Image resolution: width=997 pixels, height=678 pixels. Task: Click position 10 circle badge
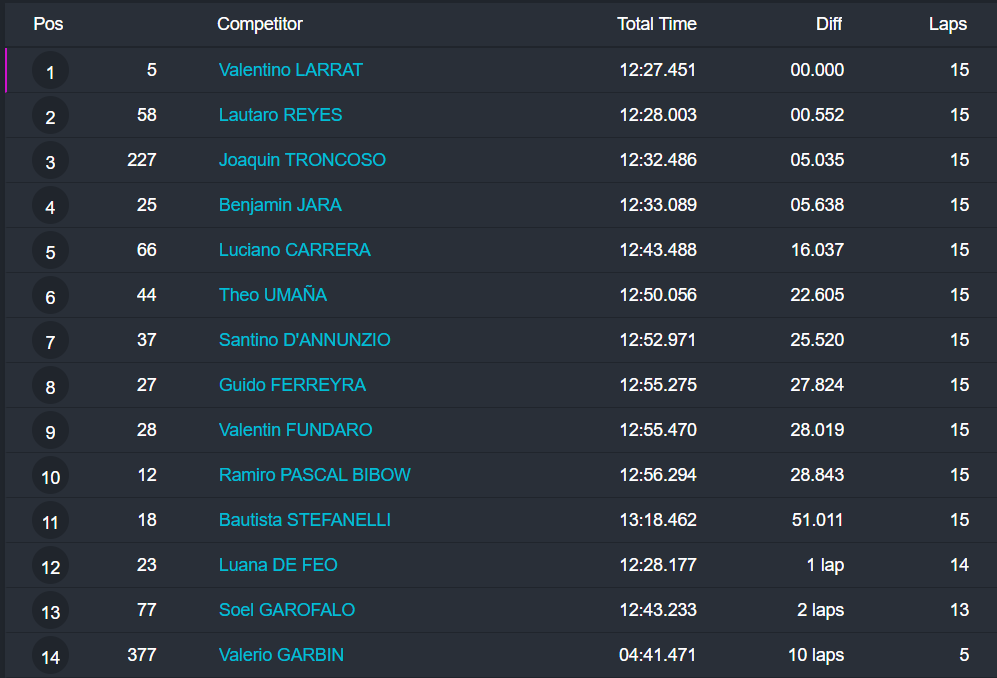tap(50, 476)
